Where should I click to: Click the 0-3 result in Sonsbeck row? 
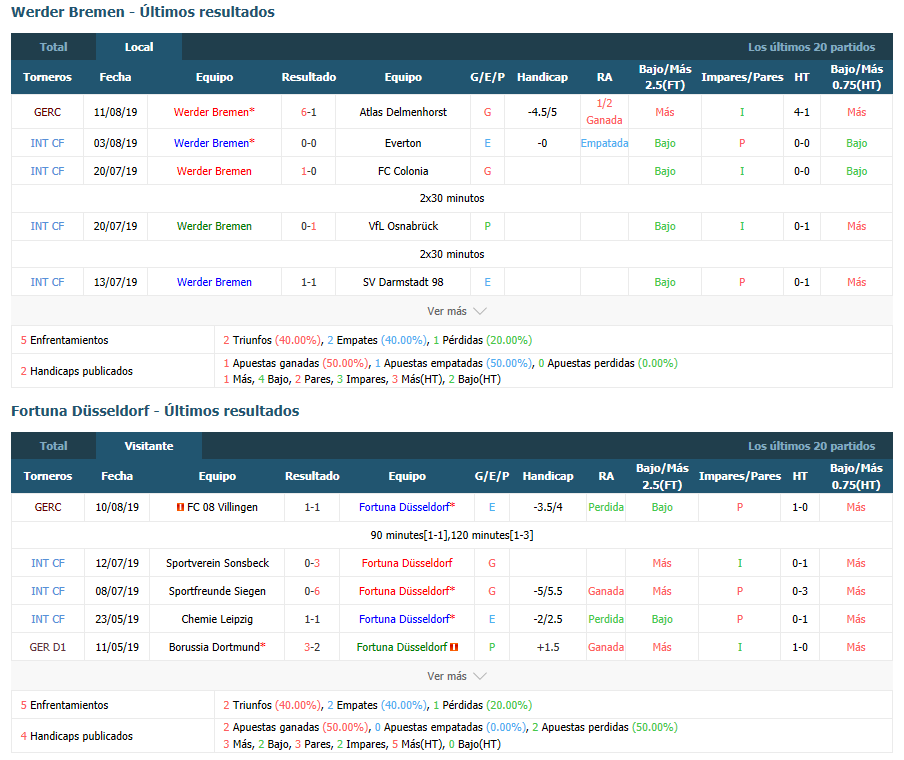(312, 563)
